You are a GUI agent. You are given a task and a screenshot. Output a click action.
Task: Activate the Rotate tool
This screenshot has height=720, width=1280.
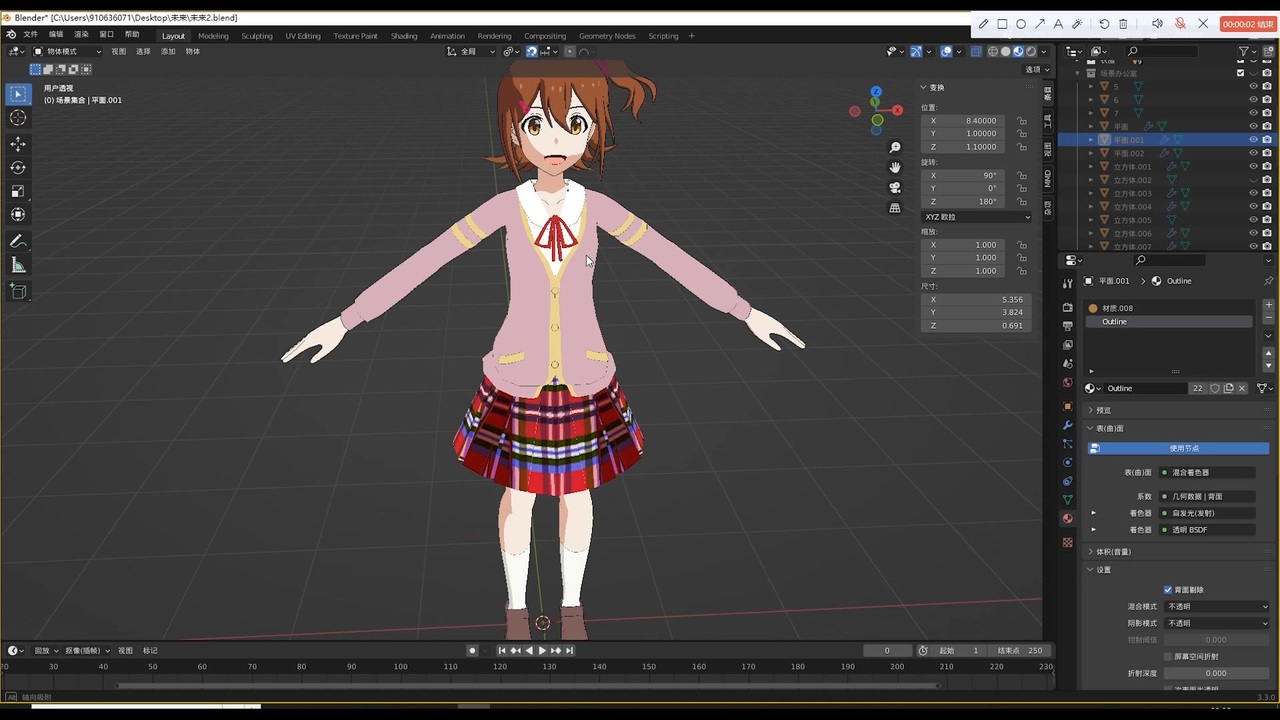pos(18,168)
